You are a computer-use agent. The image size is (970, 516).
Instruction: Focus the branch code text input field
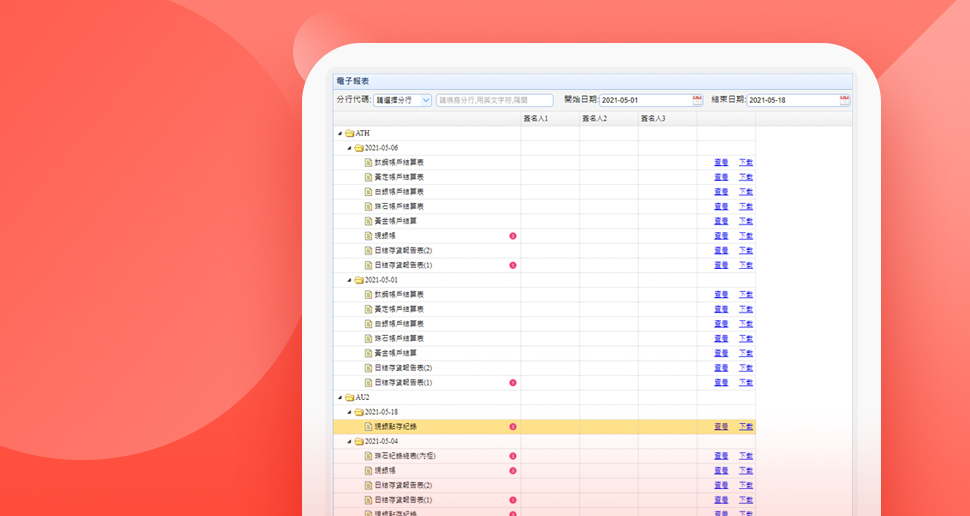tap(494, 100)
